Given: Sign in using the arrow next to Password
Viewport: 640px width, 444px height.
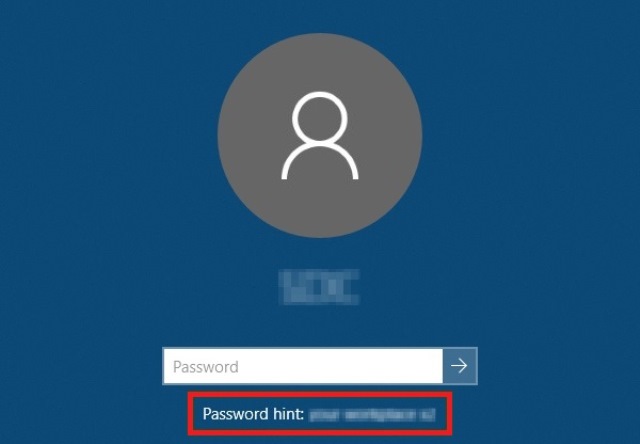Looking at the screenshot, I should 460,366.
